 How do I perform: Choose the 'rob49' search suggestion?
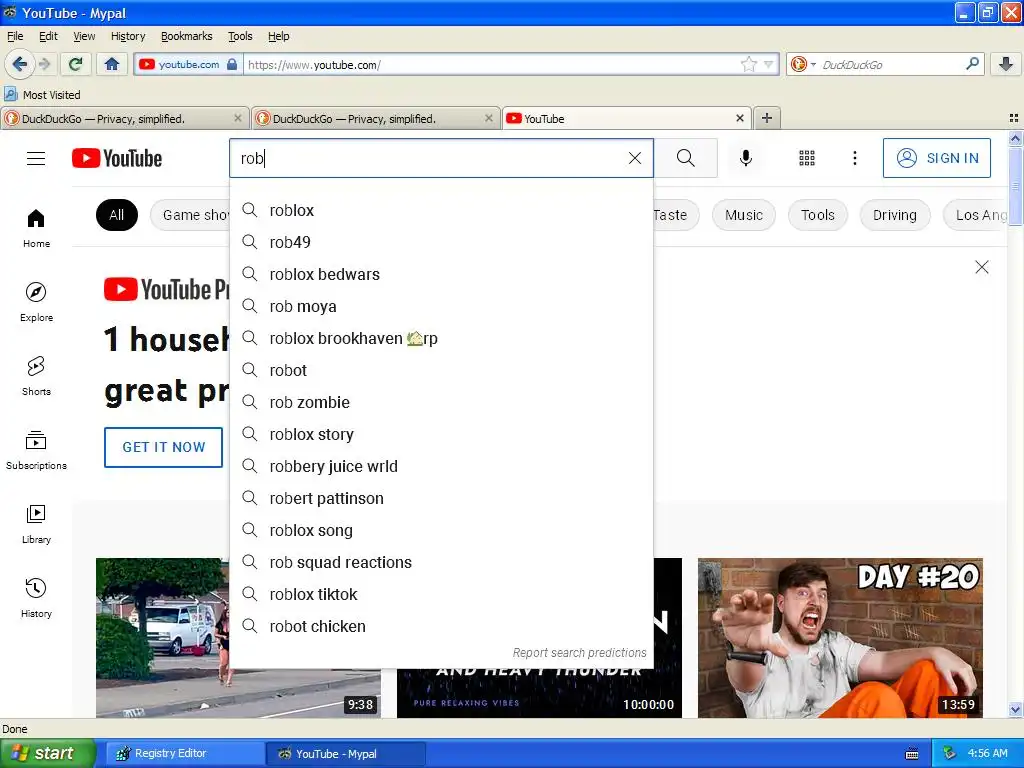[x=441, y=242]
